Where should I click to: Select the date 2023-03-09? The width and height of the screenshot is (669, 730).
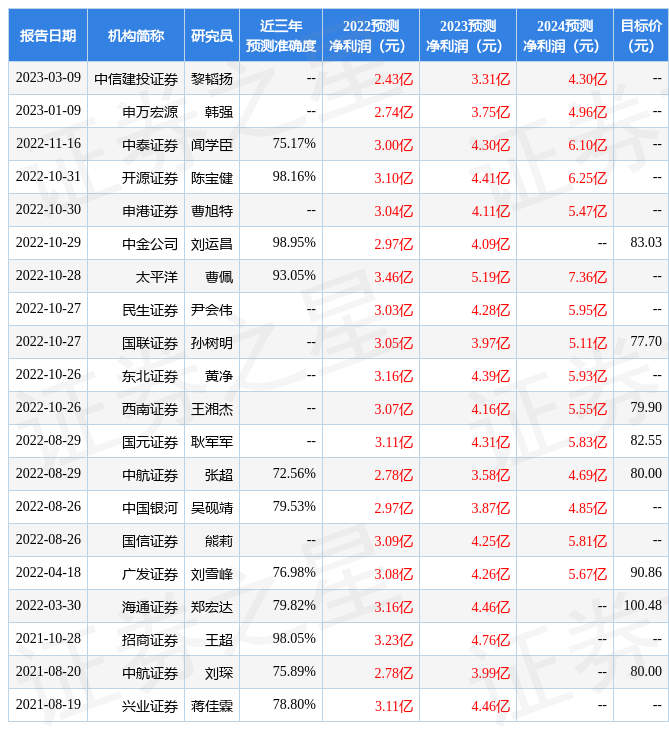pos(48,78)
